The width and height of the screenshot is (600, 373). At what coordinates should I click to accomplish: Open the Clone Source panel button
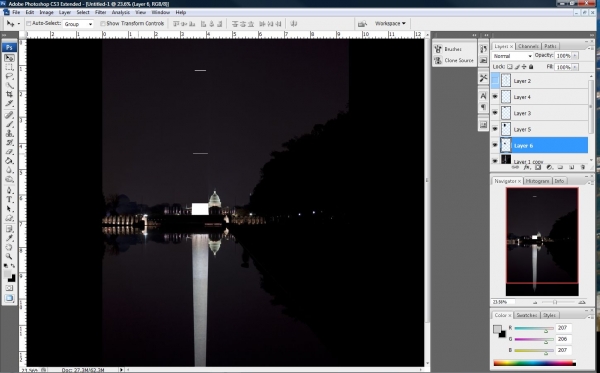click(x=454, y=60)
